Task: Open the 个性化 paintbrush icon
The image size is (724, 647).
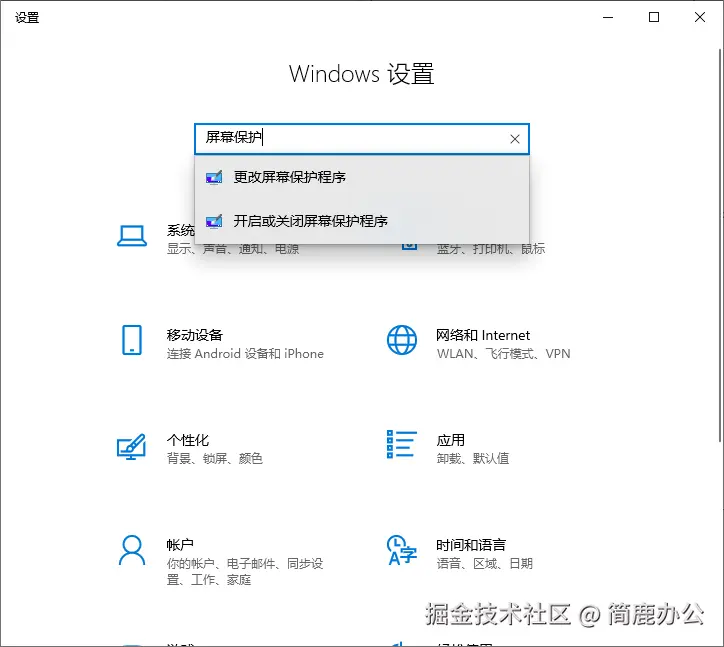Action: (132, 447)
